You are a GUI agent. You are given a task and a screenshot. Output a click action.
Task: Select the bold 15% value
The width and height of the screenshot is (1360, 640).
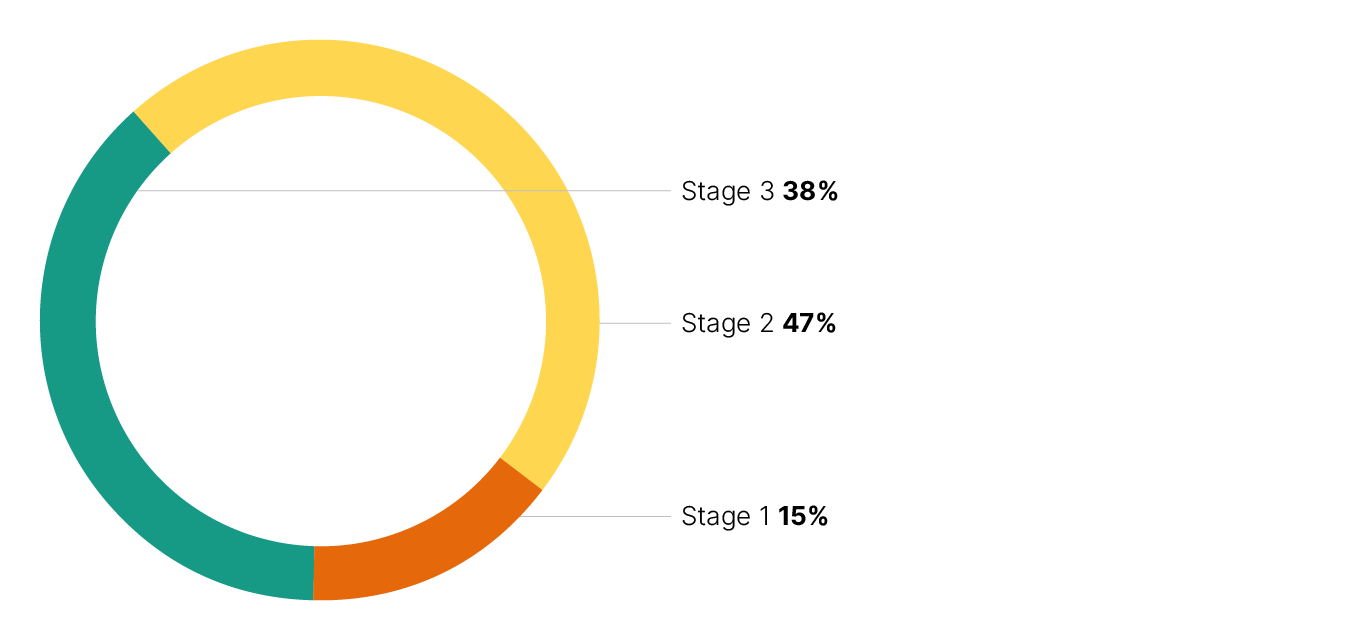click(x=803, y=516)
